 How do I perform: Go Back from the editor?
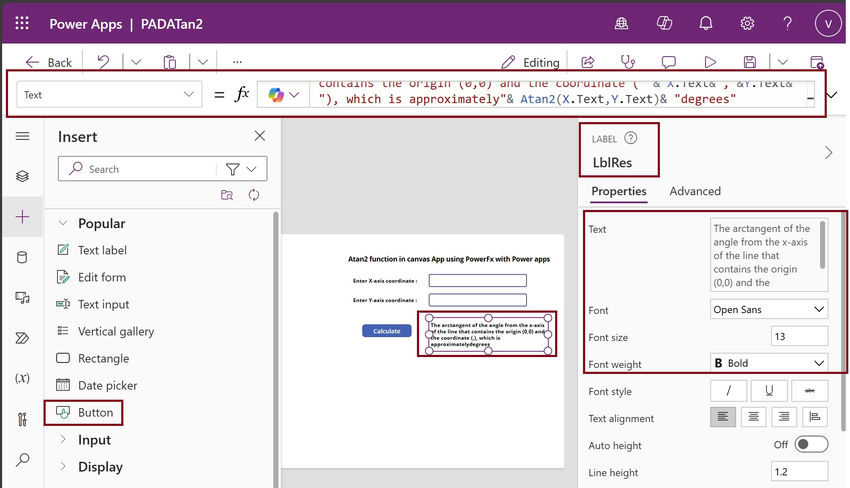tap(48, 62)
